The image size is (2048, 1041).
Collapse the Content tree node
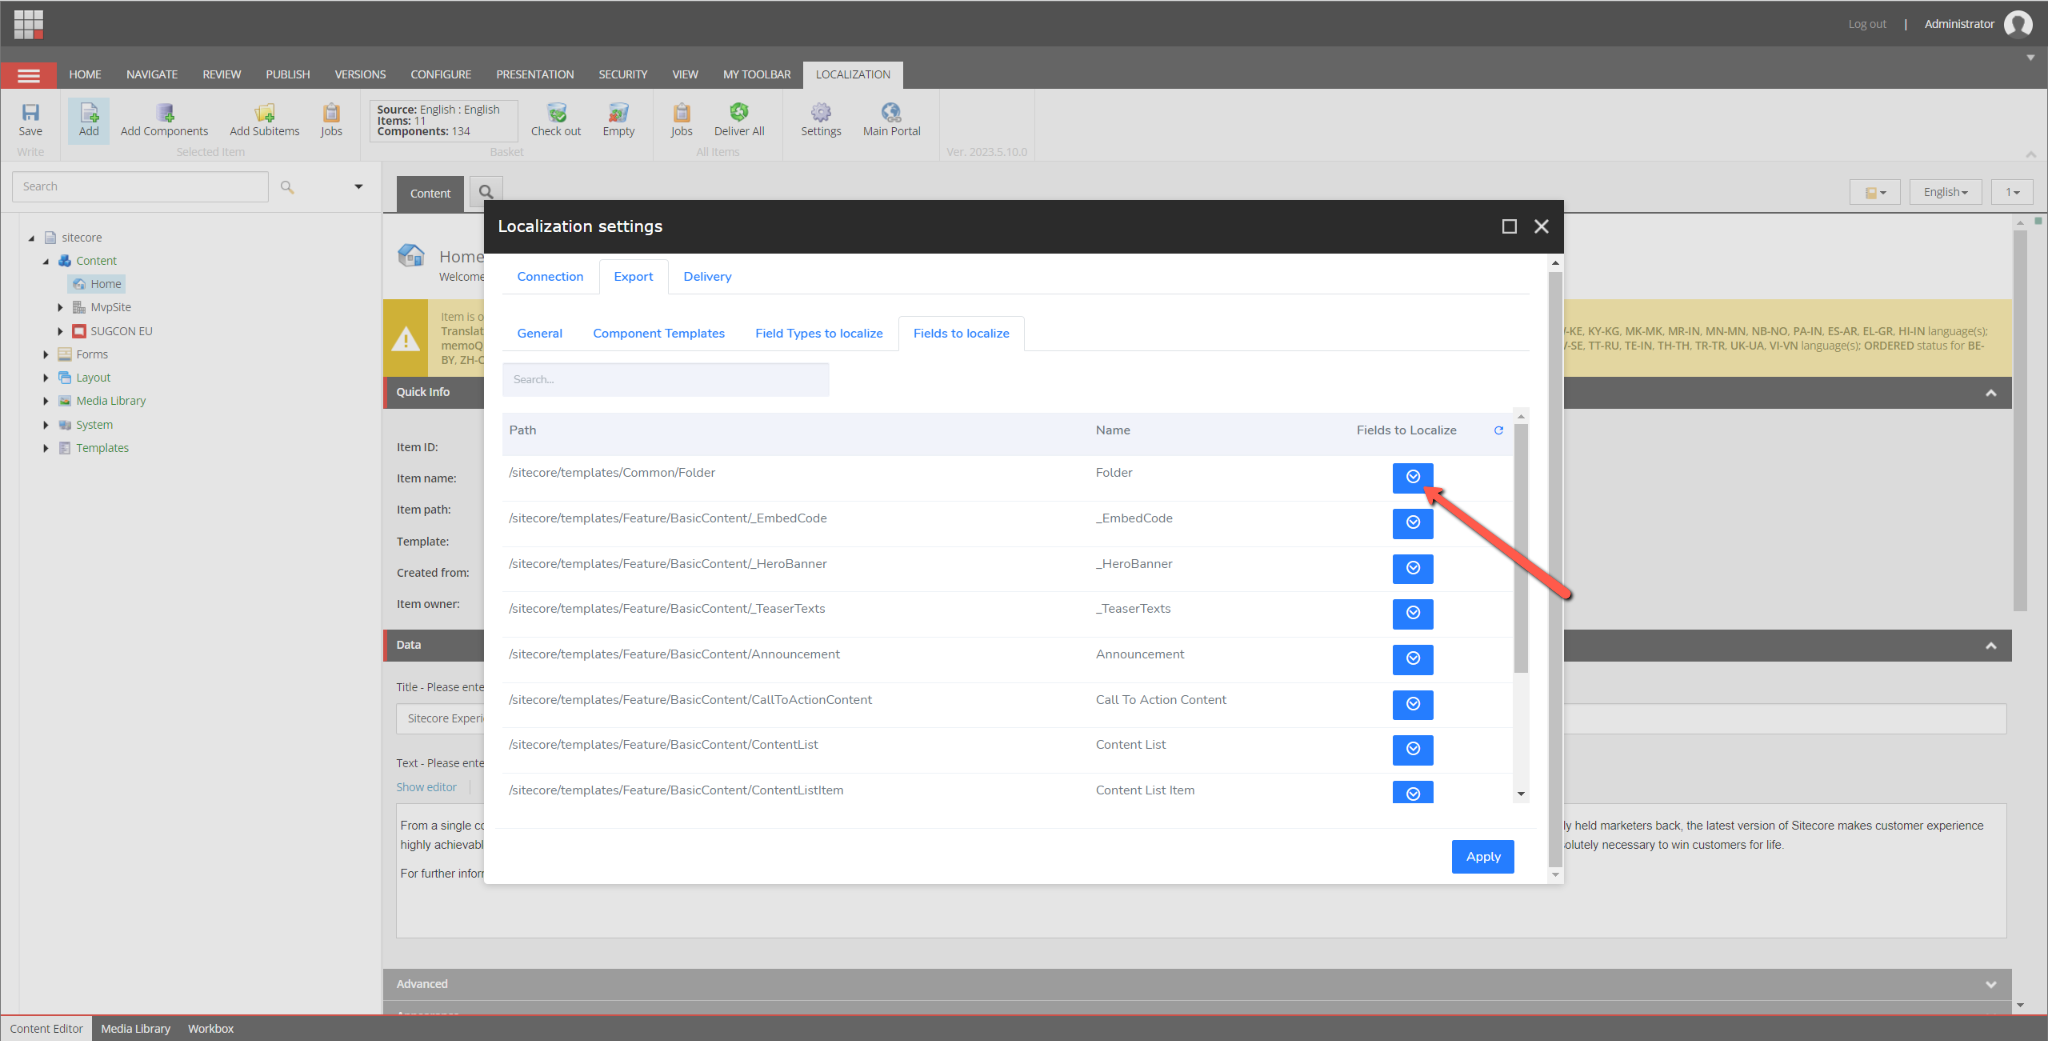[x=46, y=261]
